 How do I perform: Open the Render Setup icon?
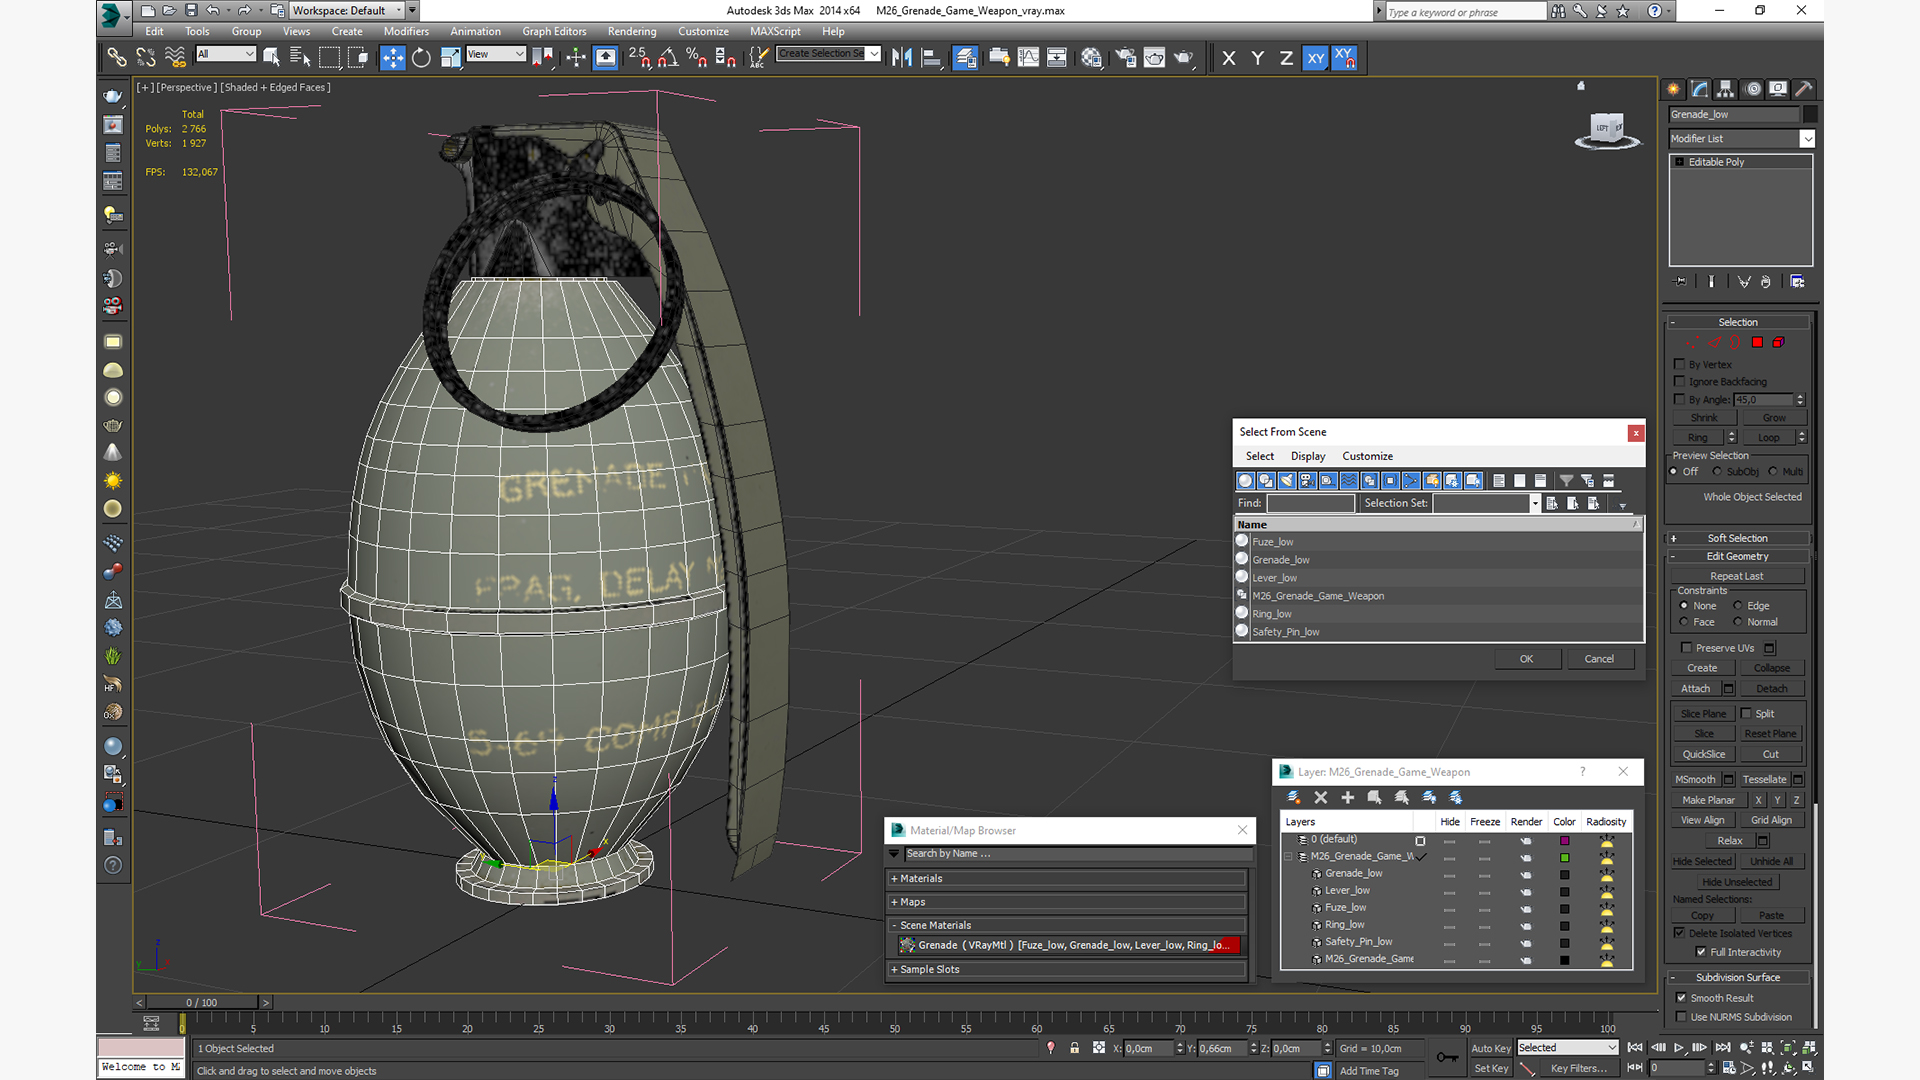click(x=1125, y=58)
